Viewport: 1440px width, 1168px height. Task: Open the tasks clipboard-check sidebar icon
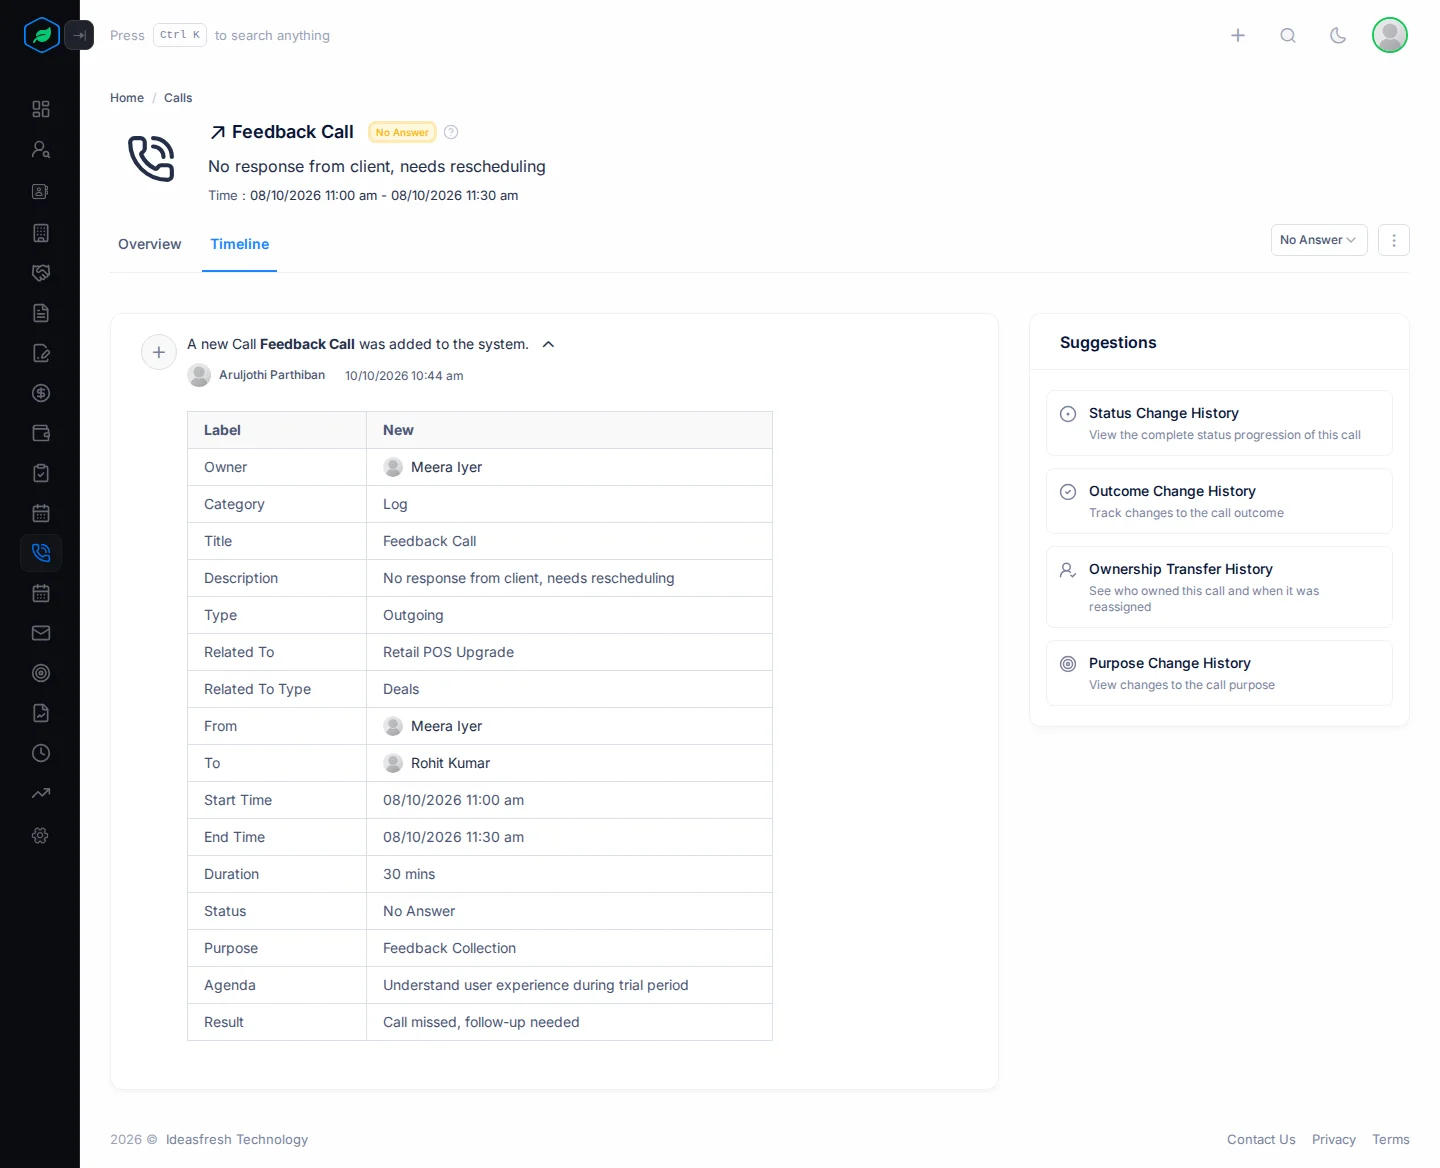[x=41, y=473]
